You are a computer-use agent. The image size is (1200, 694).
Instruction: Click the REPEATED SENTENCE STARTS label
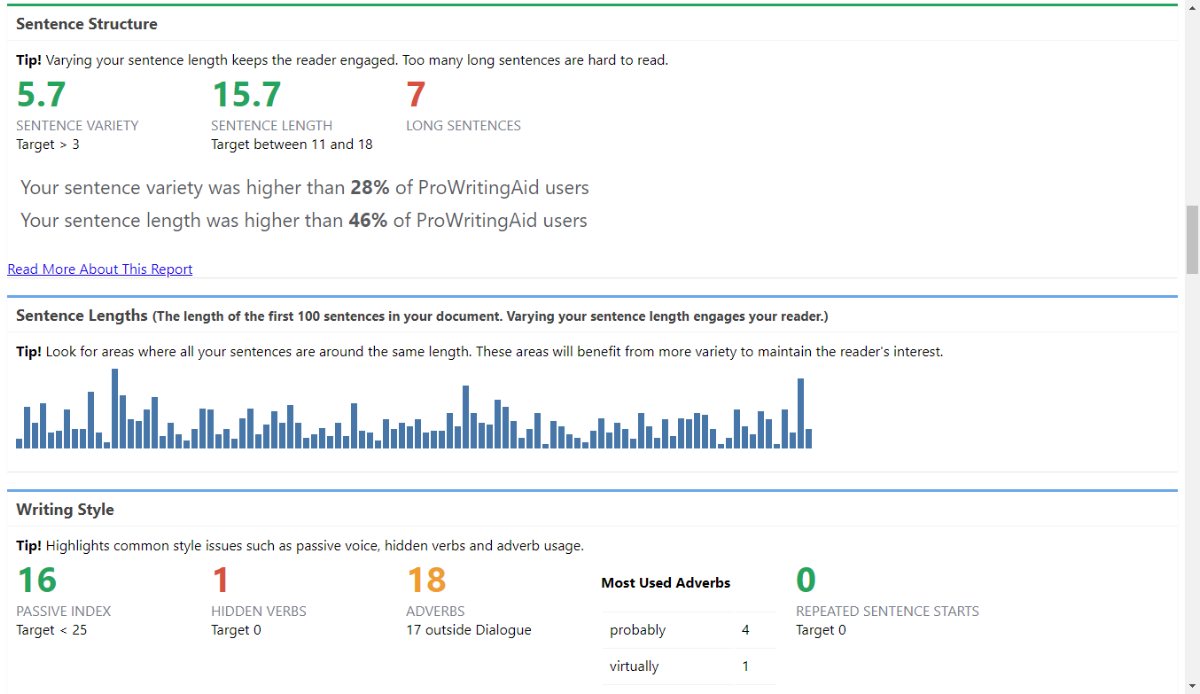tap(888, 611)
